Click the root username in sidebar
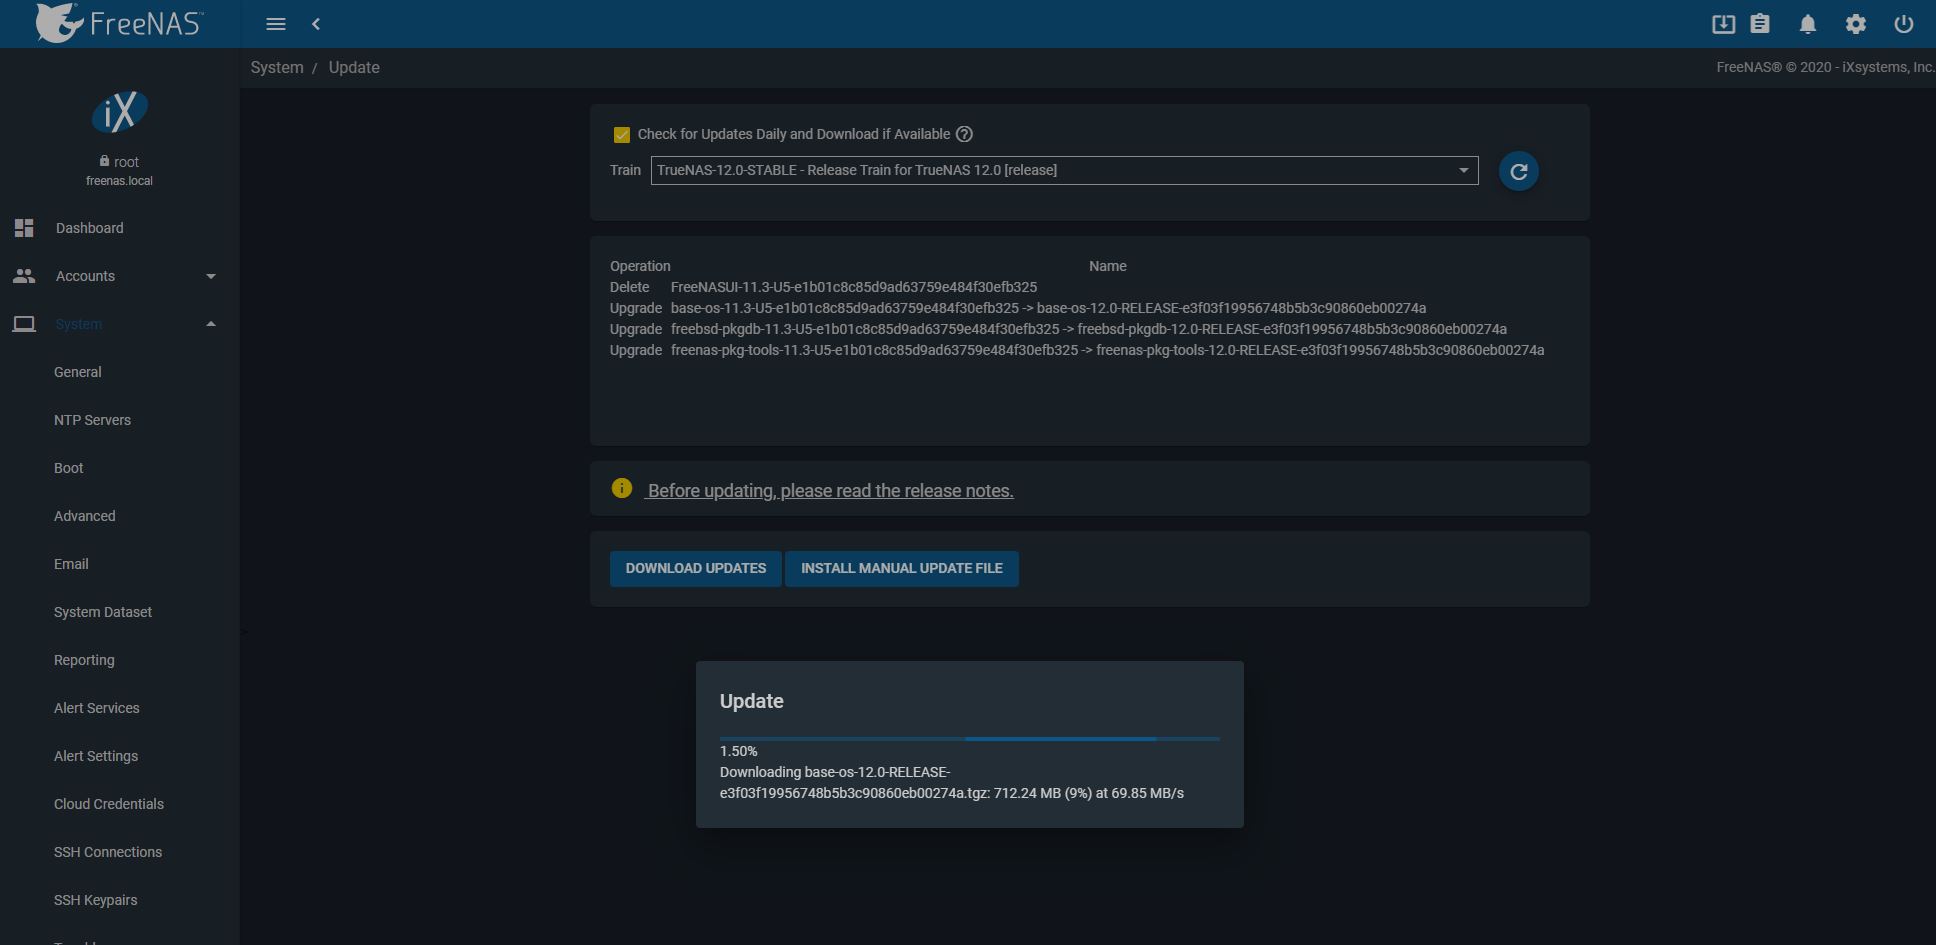The image size is (1936, 945). pyautogui.click(x=126, y=162)
